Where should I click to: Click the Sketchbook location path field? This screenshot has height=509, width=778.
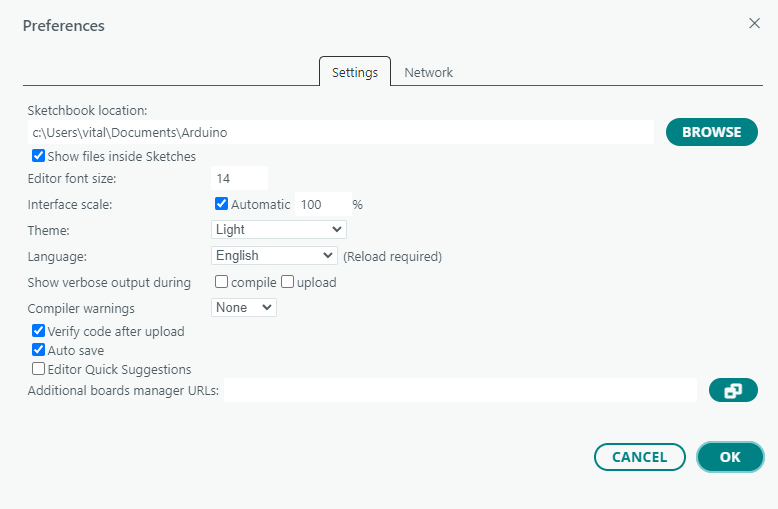tap(340, 132)
